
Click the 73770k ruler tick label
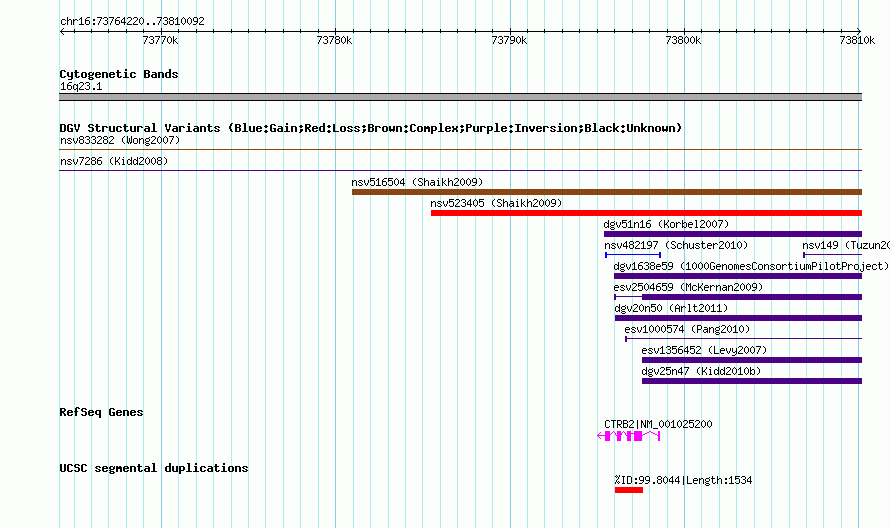point(160,40)
